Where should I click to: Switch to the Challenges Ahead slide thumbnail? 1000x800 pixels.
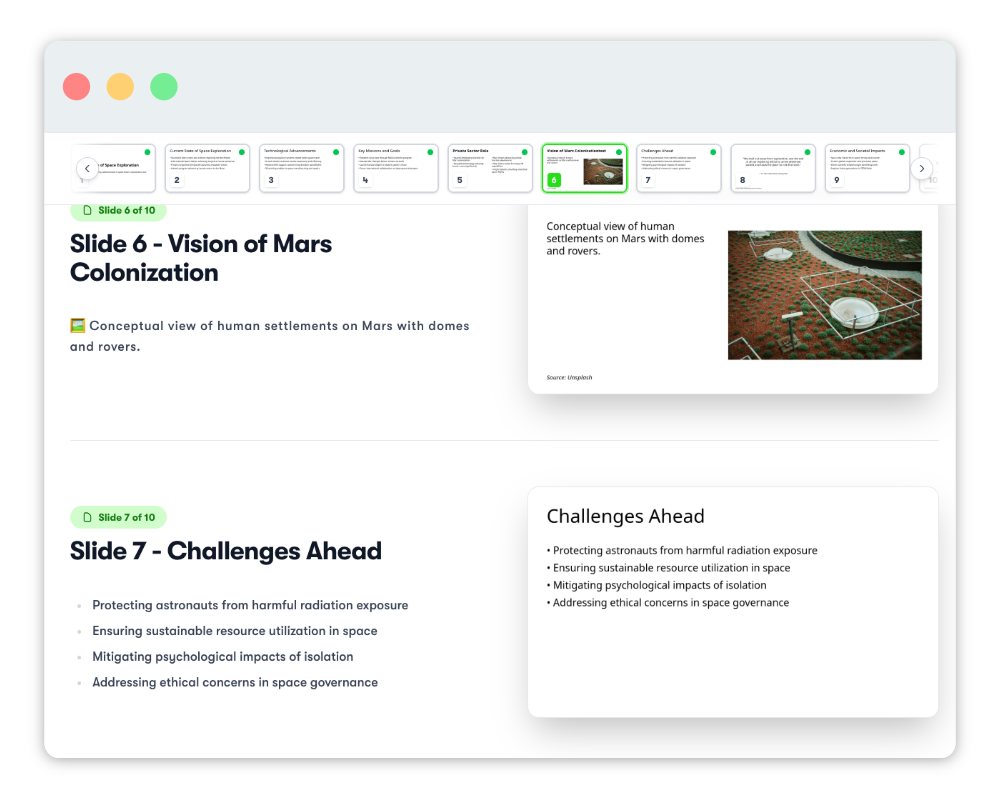[x=677, y=168]
